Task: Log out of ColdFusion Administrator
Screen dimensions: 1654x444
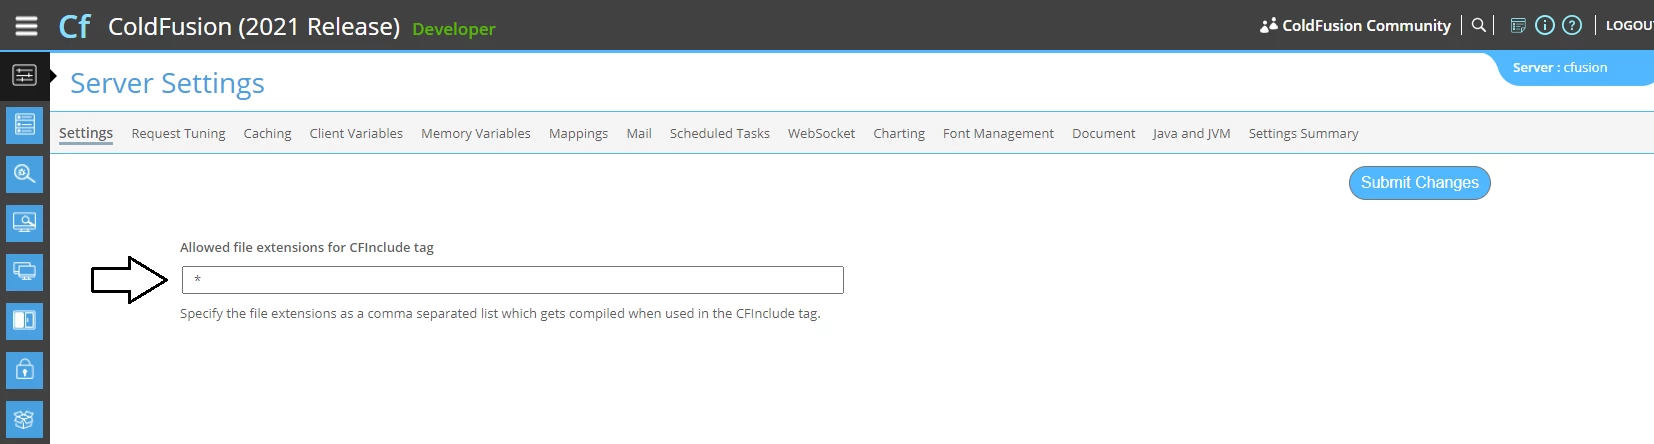Action: point(1629,26)
